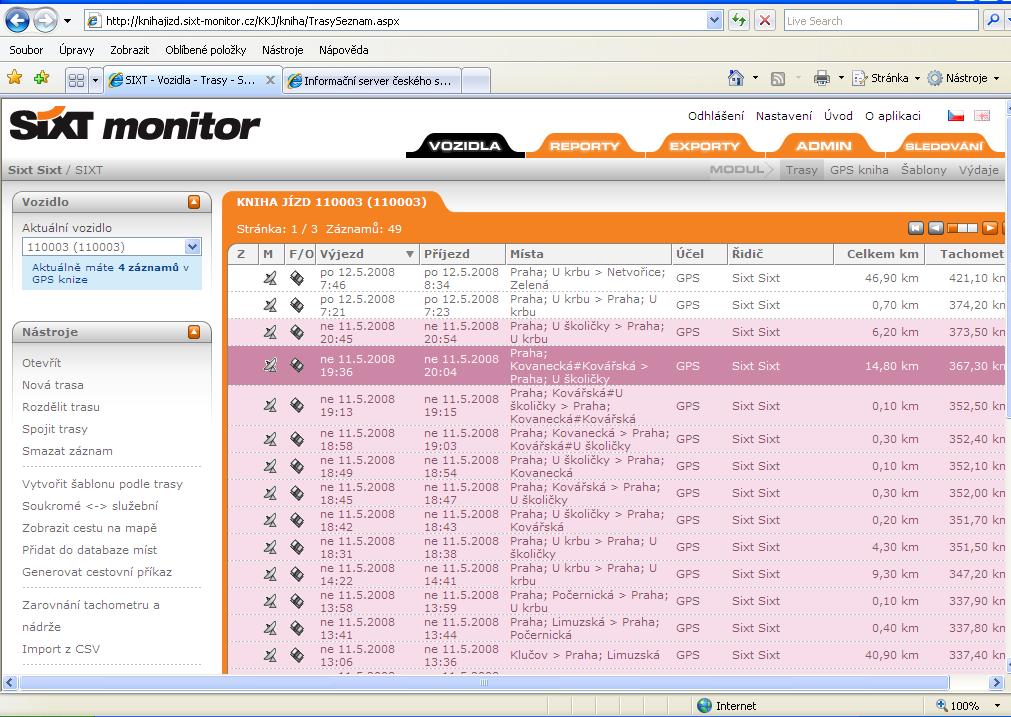Viewport: 1011px width, 717px height.
Task: Open the Zobrazit menu
Action: click(130, 50)
